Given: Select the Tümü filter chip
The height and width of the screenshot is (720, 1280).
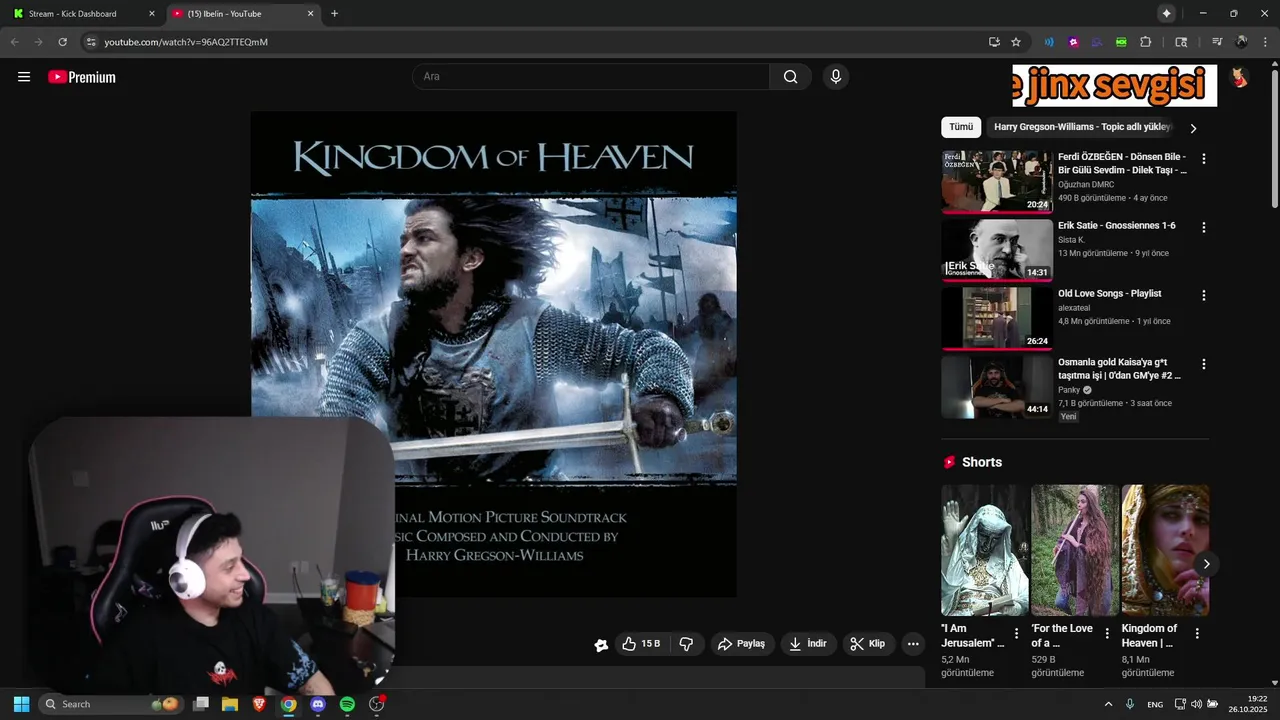Looking at the screenshot, I should pos(961,127).
